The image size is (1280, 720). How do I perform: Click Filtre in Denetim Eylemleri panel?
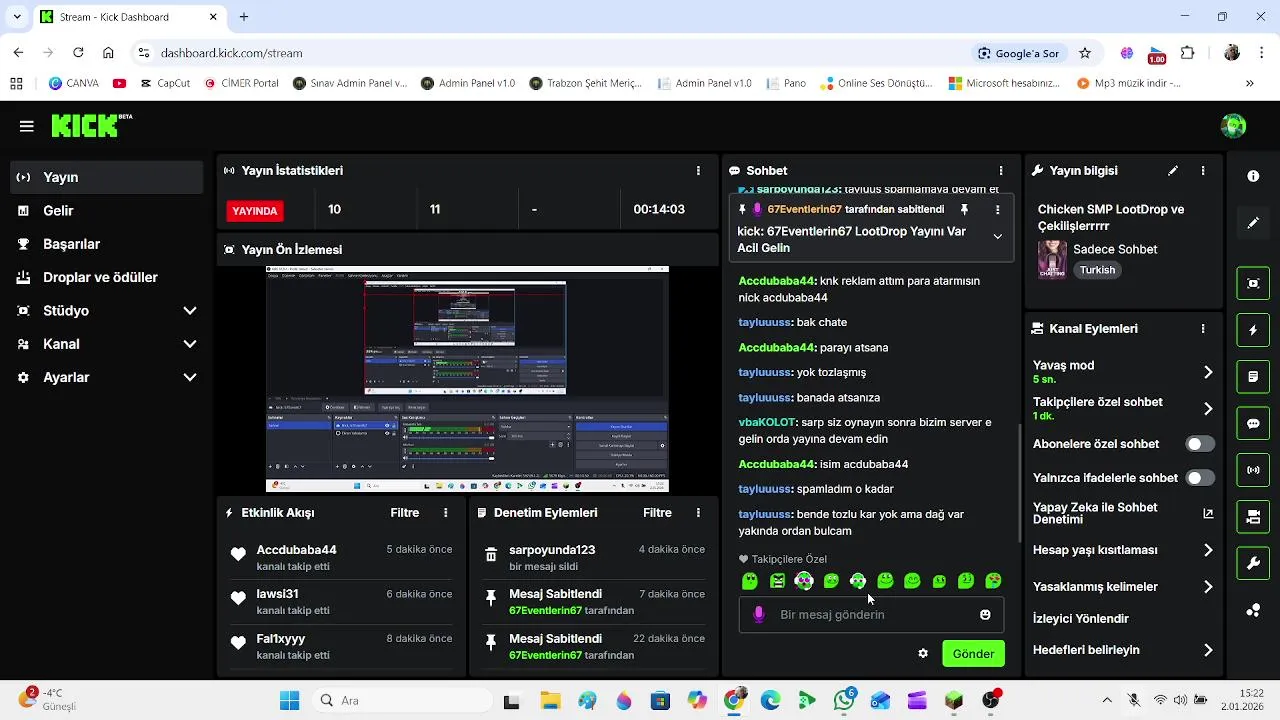(657, 513)
